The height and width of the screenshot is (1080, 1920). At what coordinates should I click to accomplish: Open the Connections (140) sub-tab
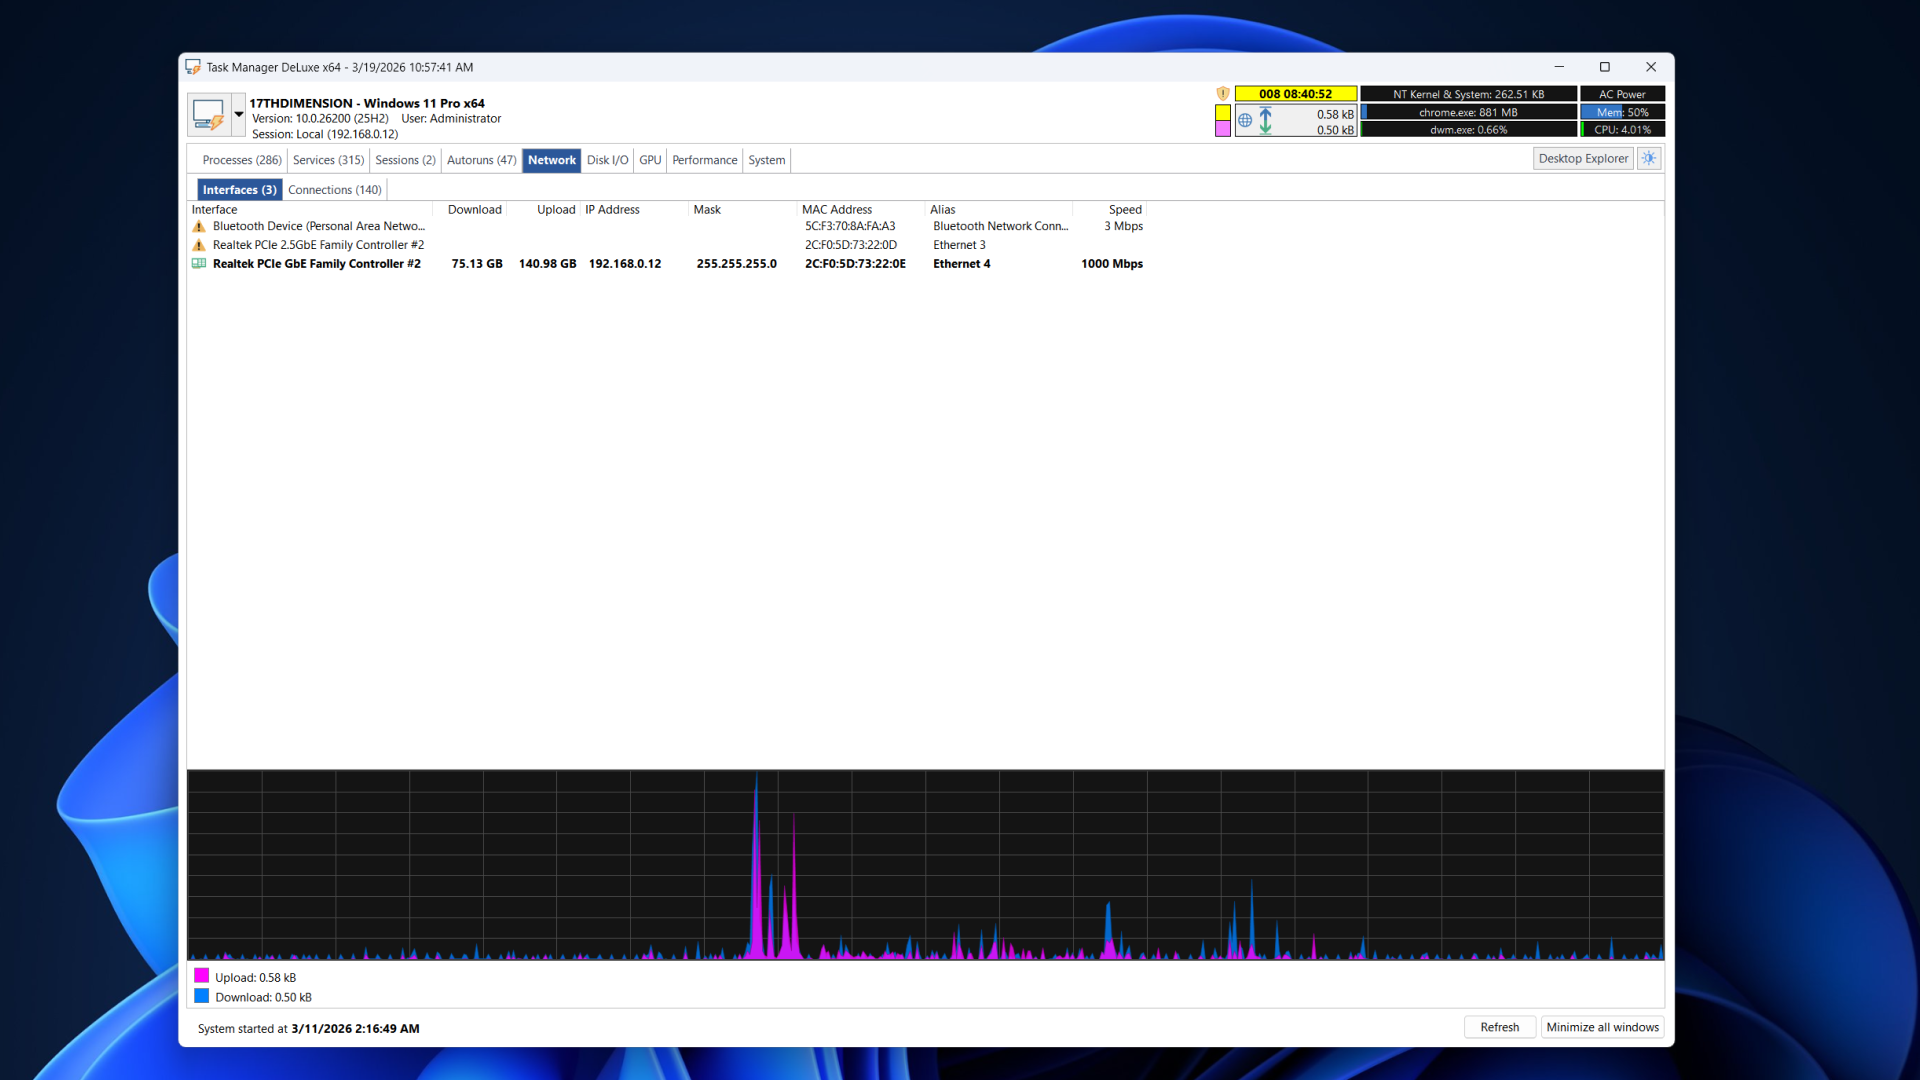coord(334,190)
